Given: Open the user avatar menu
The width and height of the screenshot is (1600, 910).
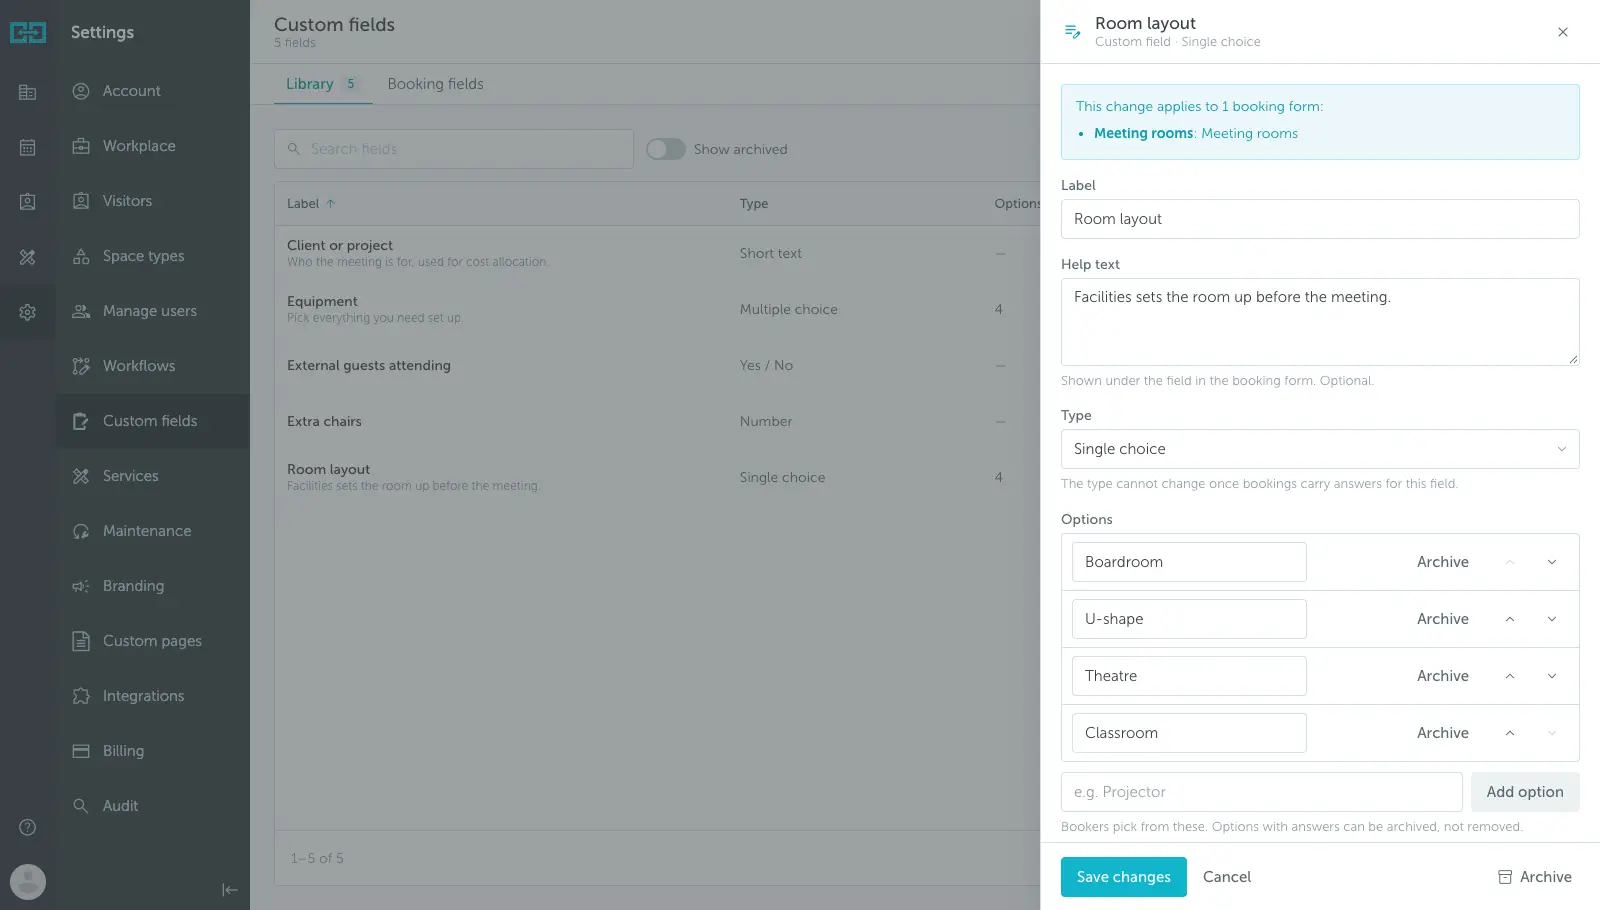Looking at the screenshot, I should click(28, 882).
